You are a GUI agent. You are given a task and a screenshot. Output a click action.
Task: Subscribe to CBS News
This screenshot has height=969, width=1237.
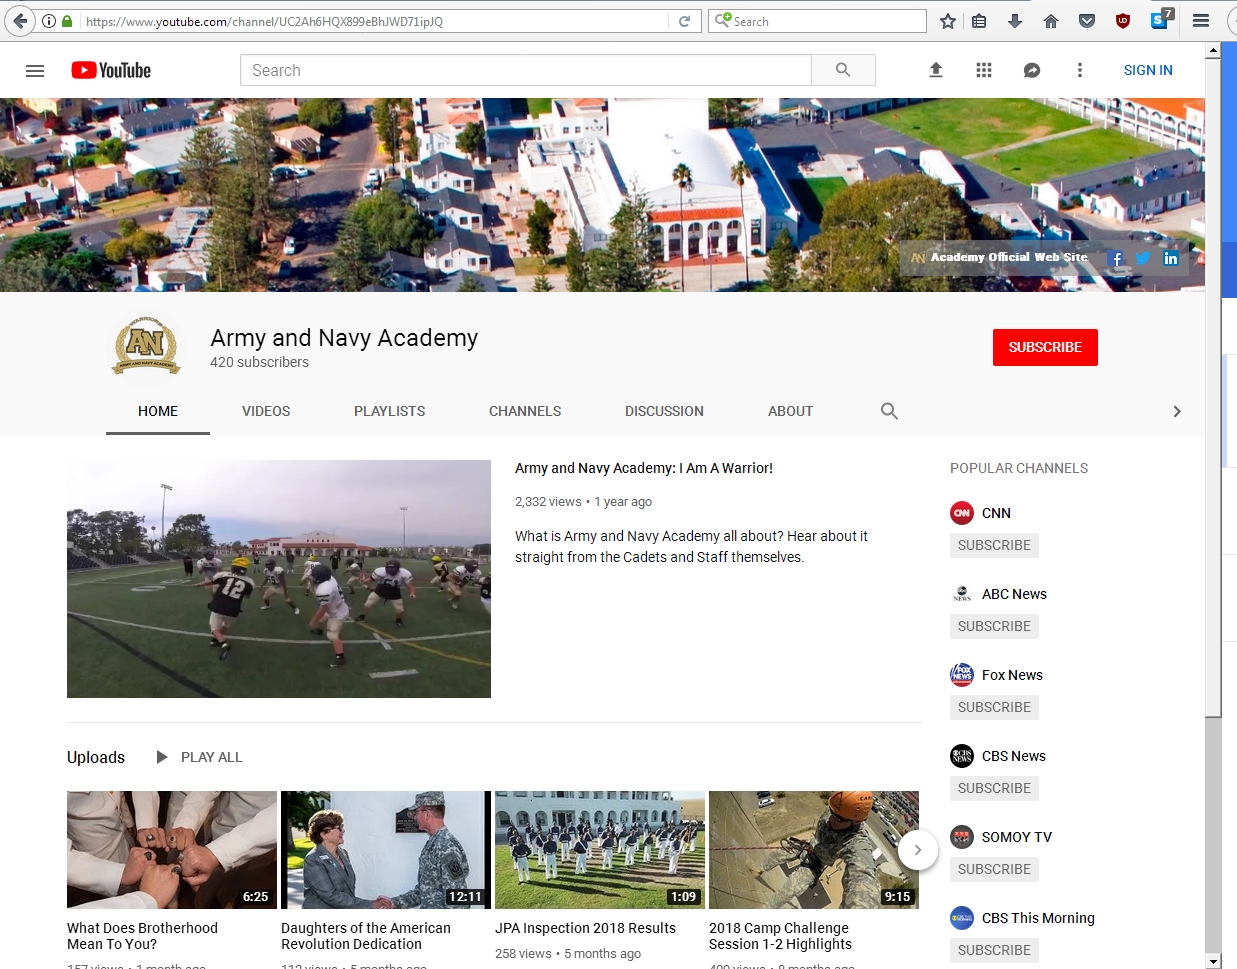(994, 788)
